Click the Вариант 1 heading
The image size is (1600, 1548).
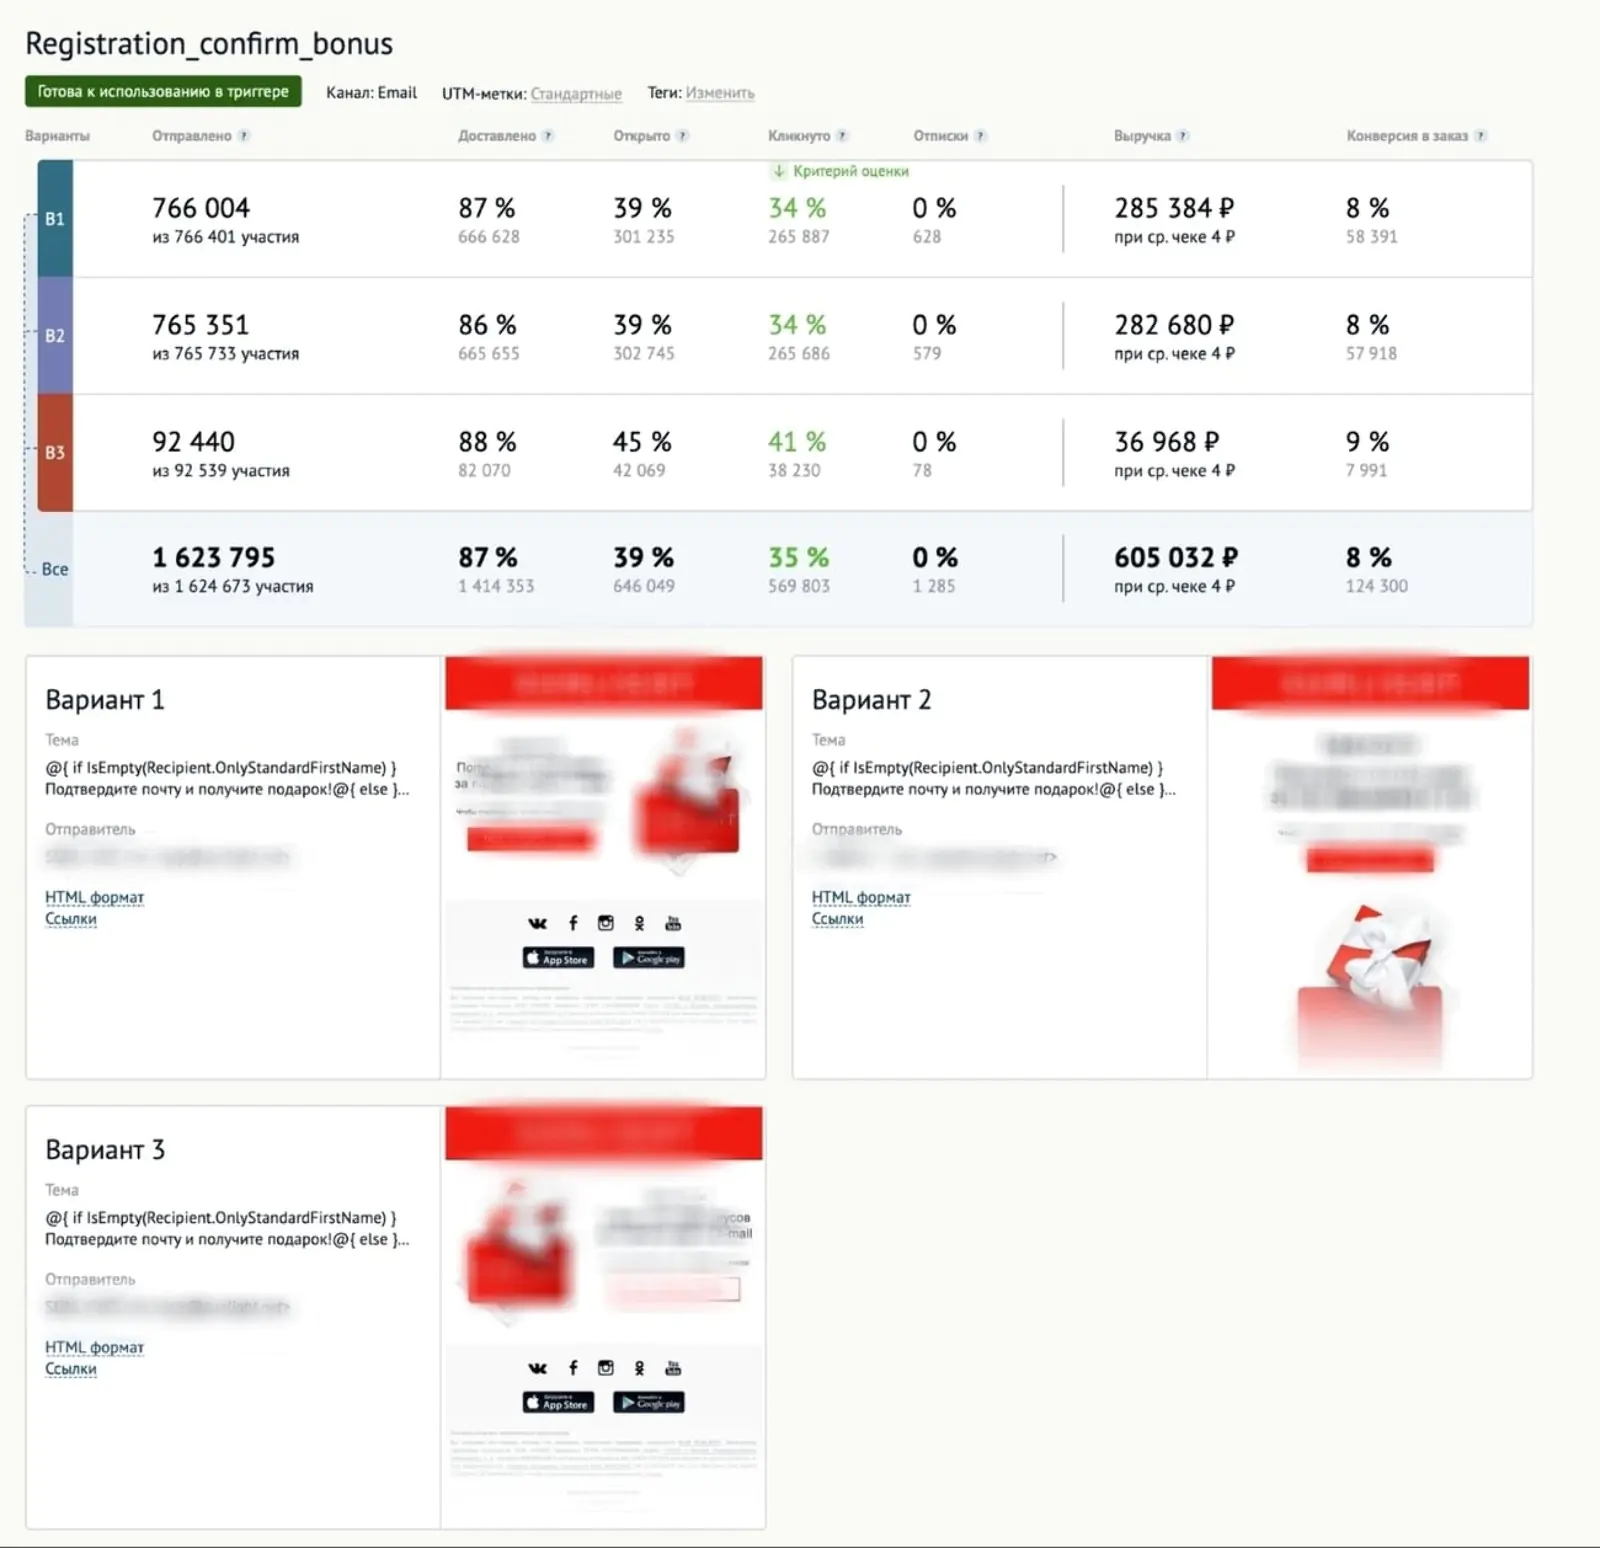coord(105,700)
